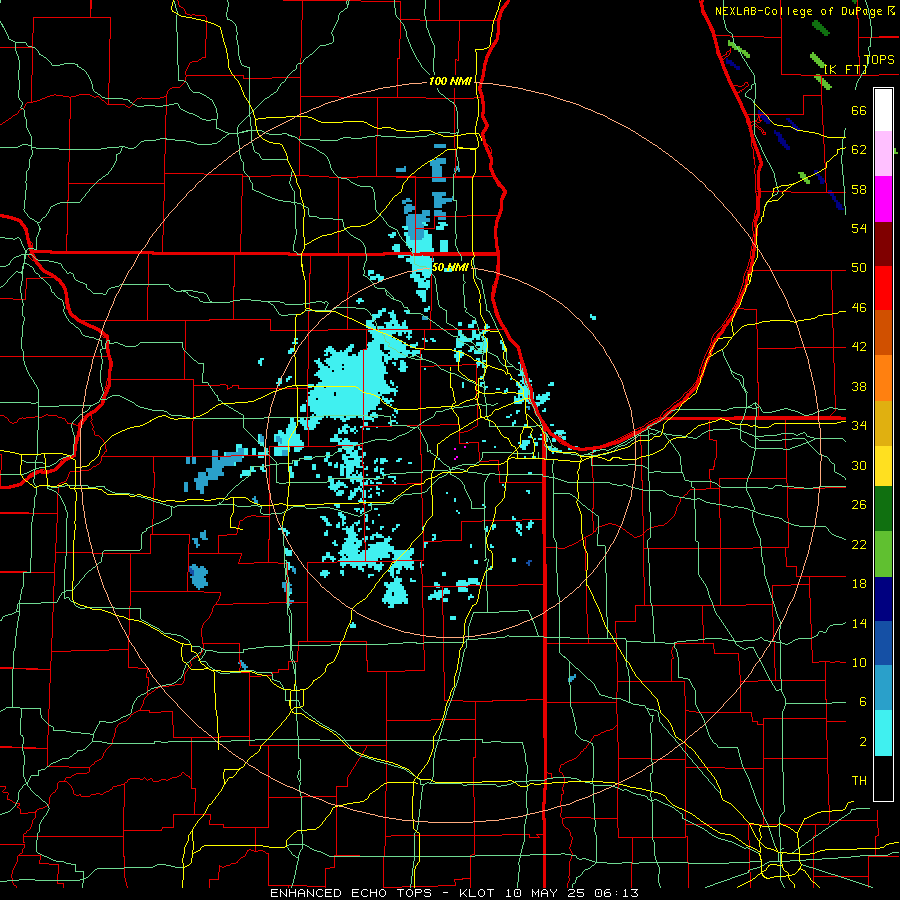This screenshot has width=900, height=900.
Task: Click the "58" legend value
Action: click(x=859, y=189)
